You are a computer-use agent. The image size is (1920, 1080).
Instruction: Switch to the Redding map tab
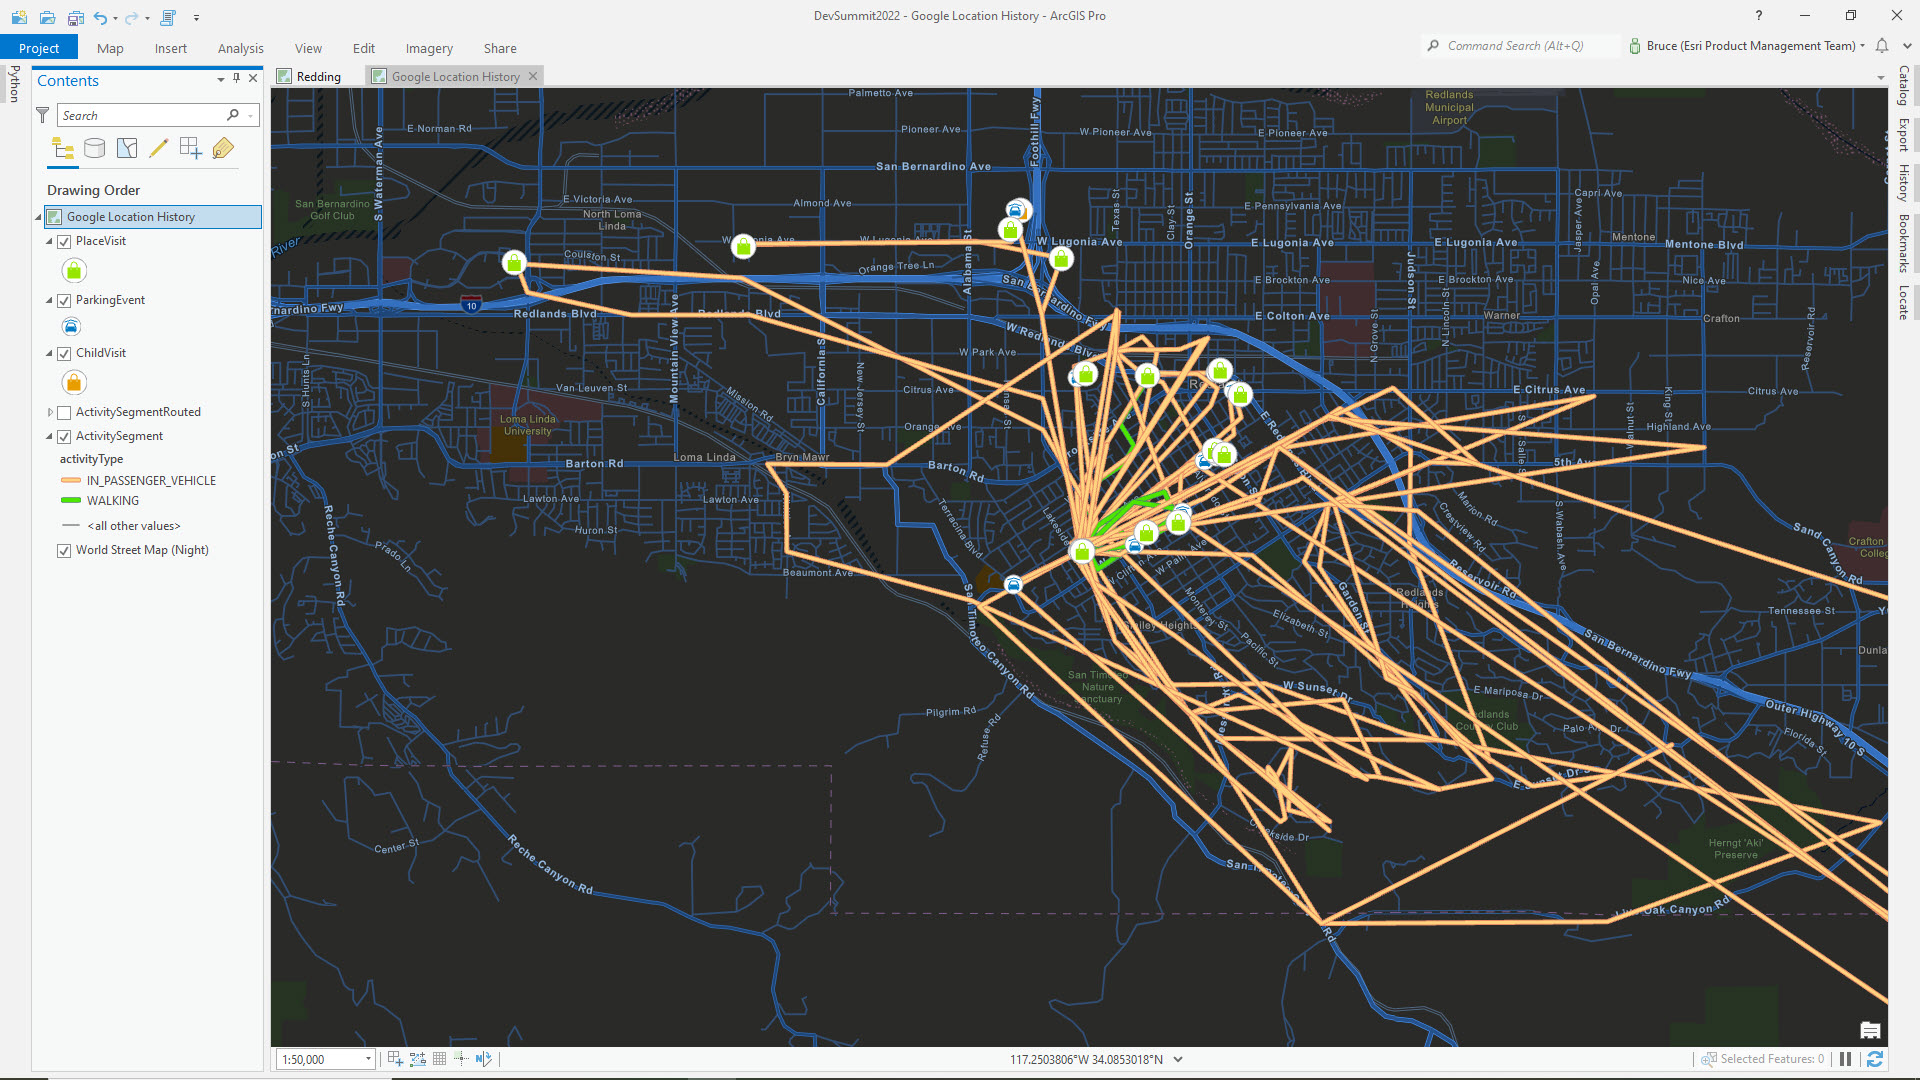pyautogui.click(x=317, y=76)
